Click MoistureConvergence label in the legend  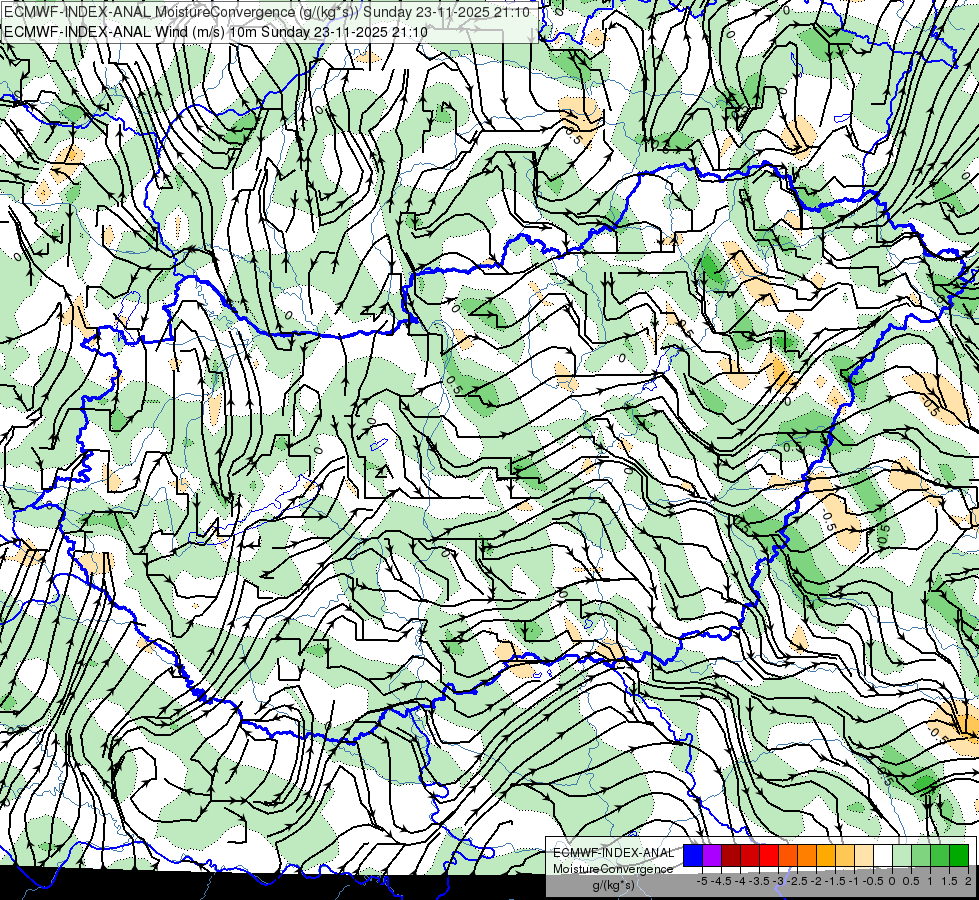(613, 869)
